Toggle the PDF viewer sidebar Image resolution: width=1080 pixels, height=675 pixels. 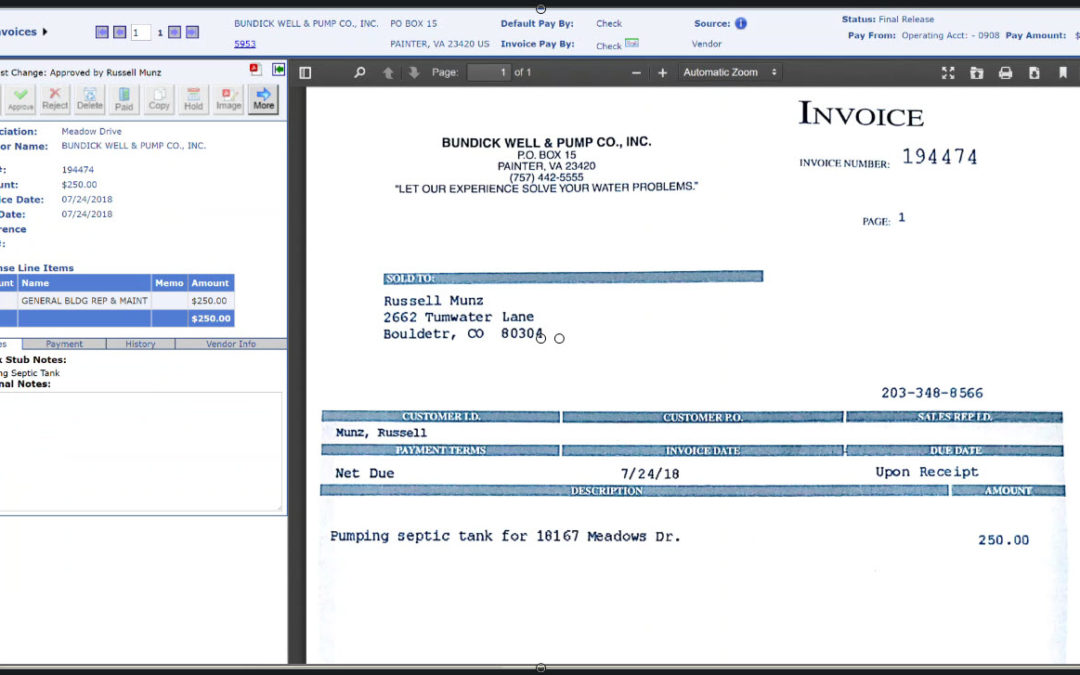tap(306, 73)
